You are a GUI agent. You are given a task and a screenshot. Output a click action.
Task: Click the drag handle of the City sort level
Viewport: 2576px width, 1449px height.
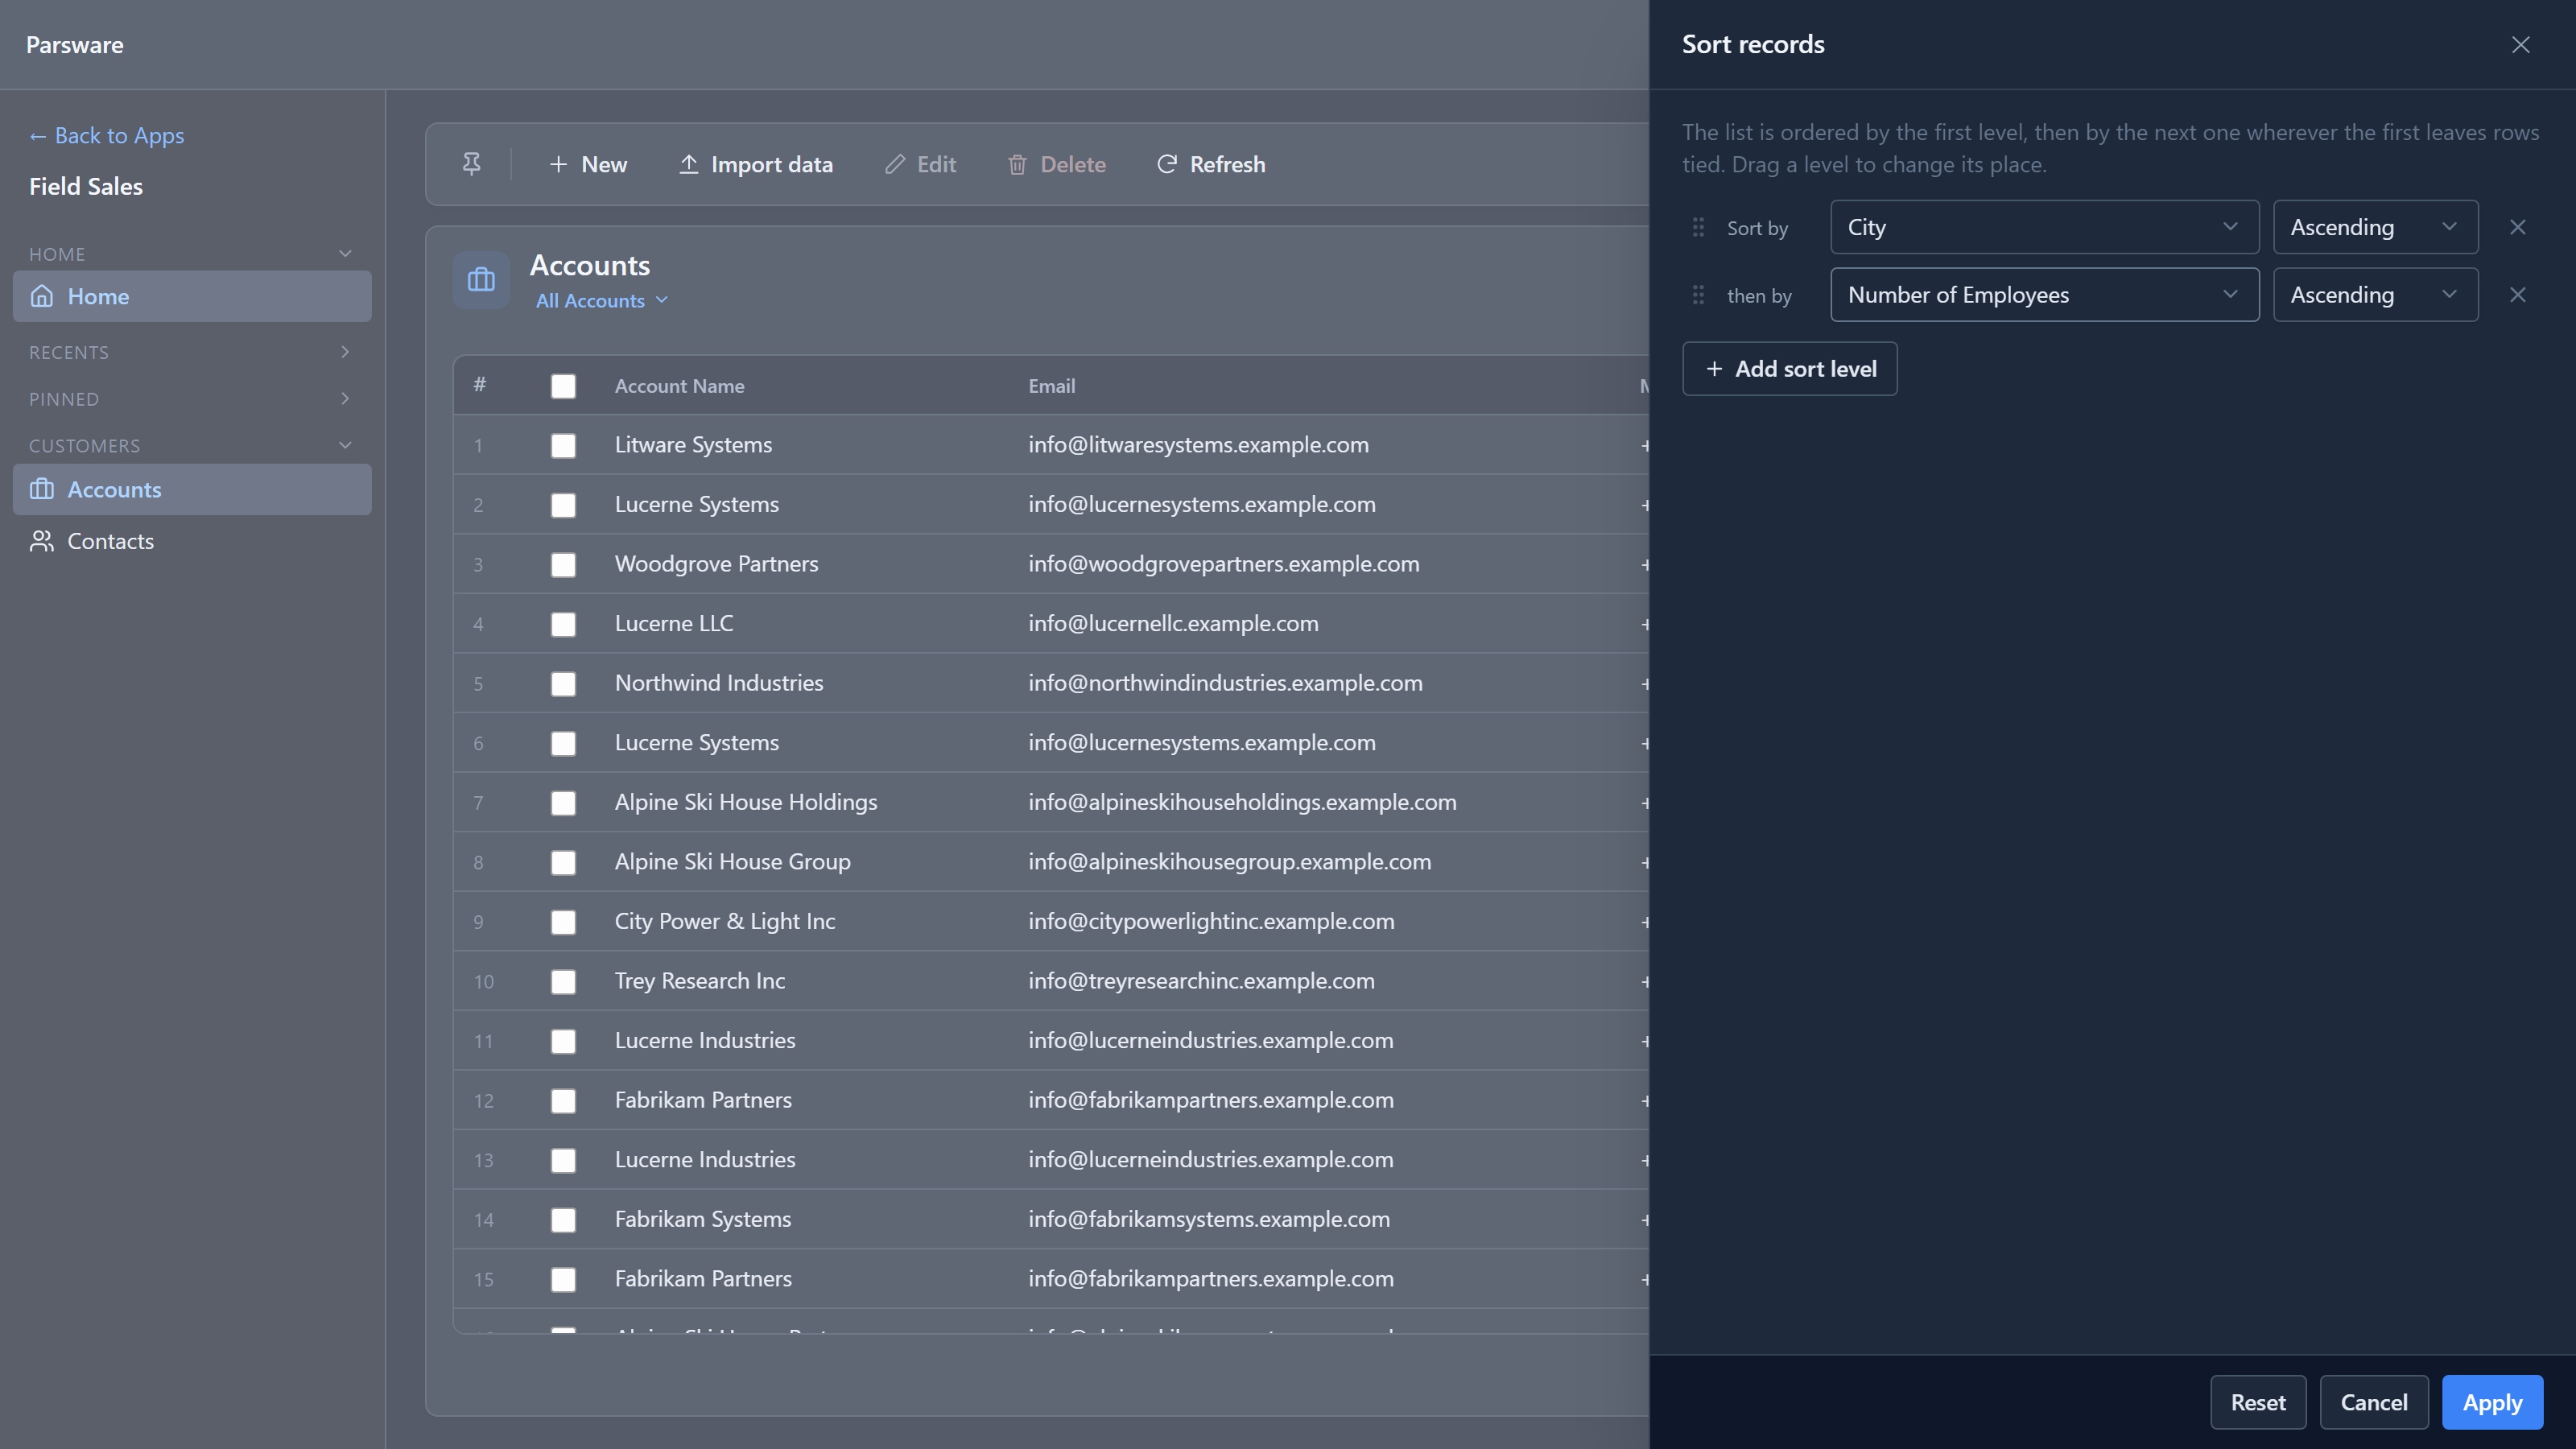click(1698, 228)
